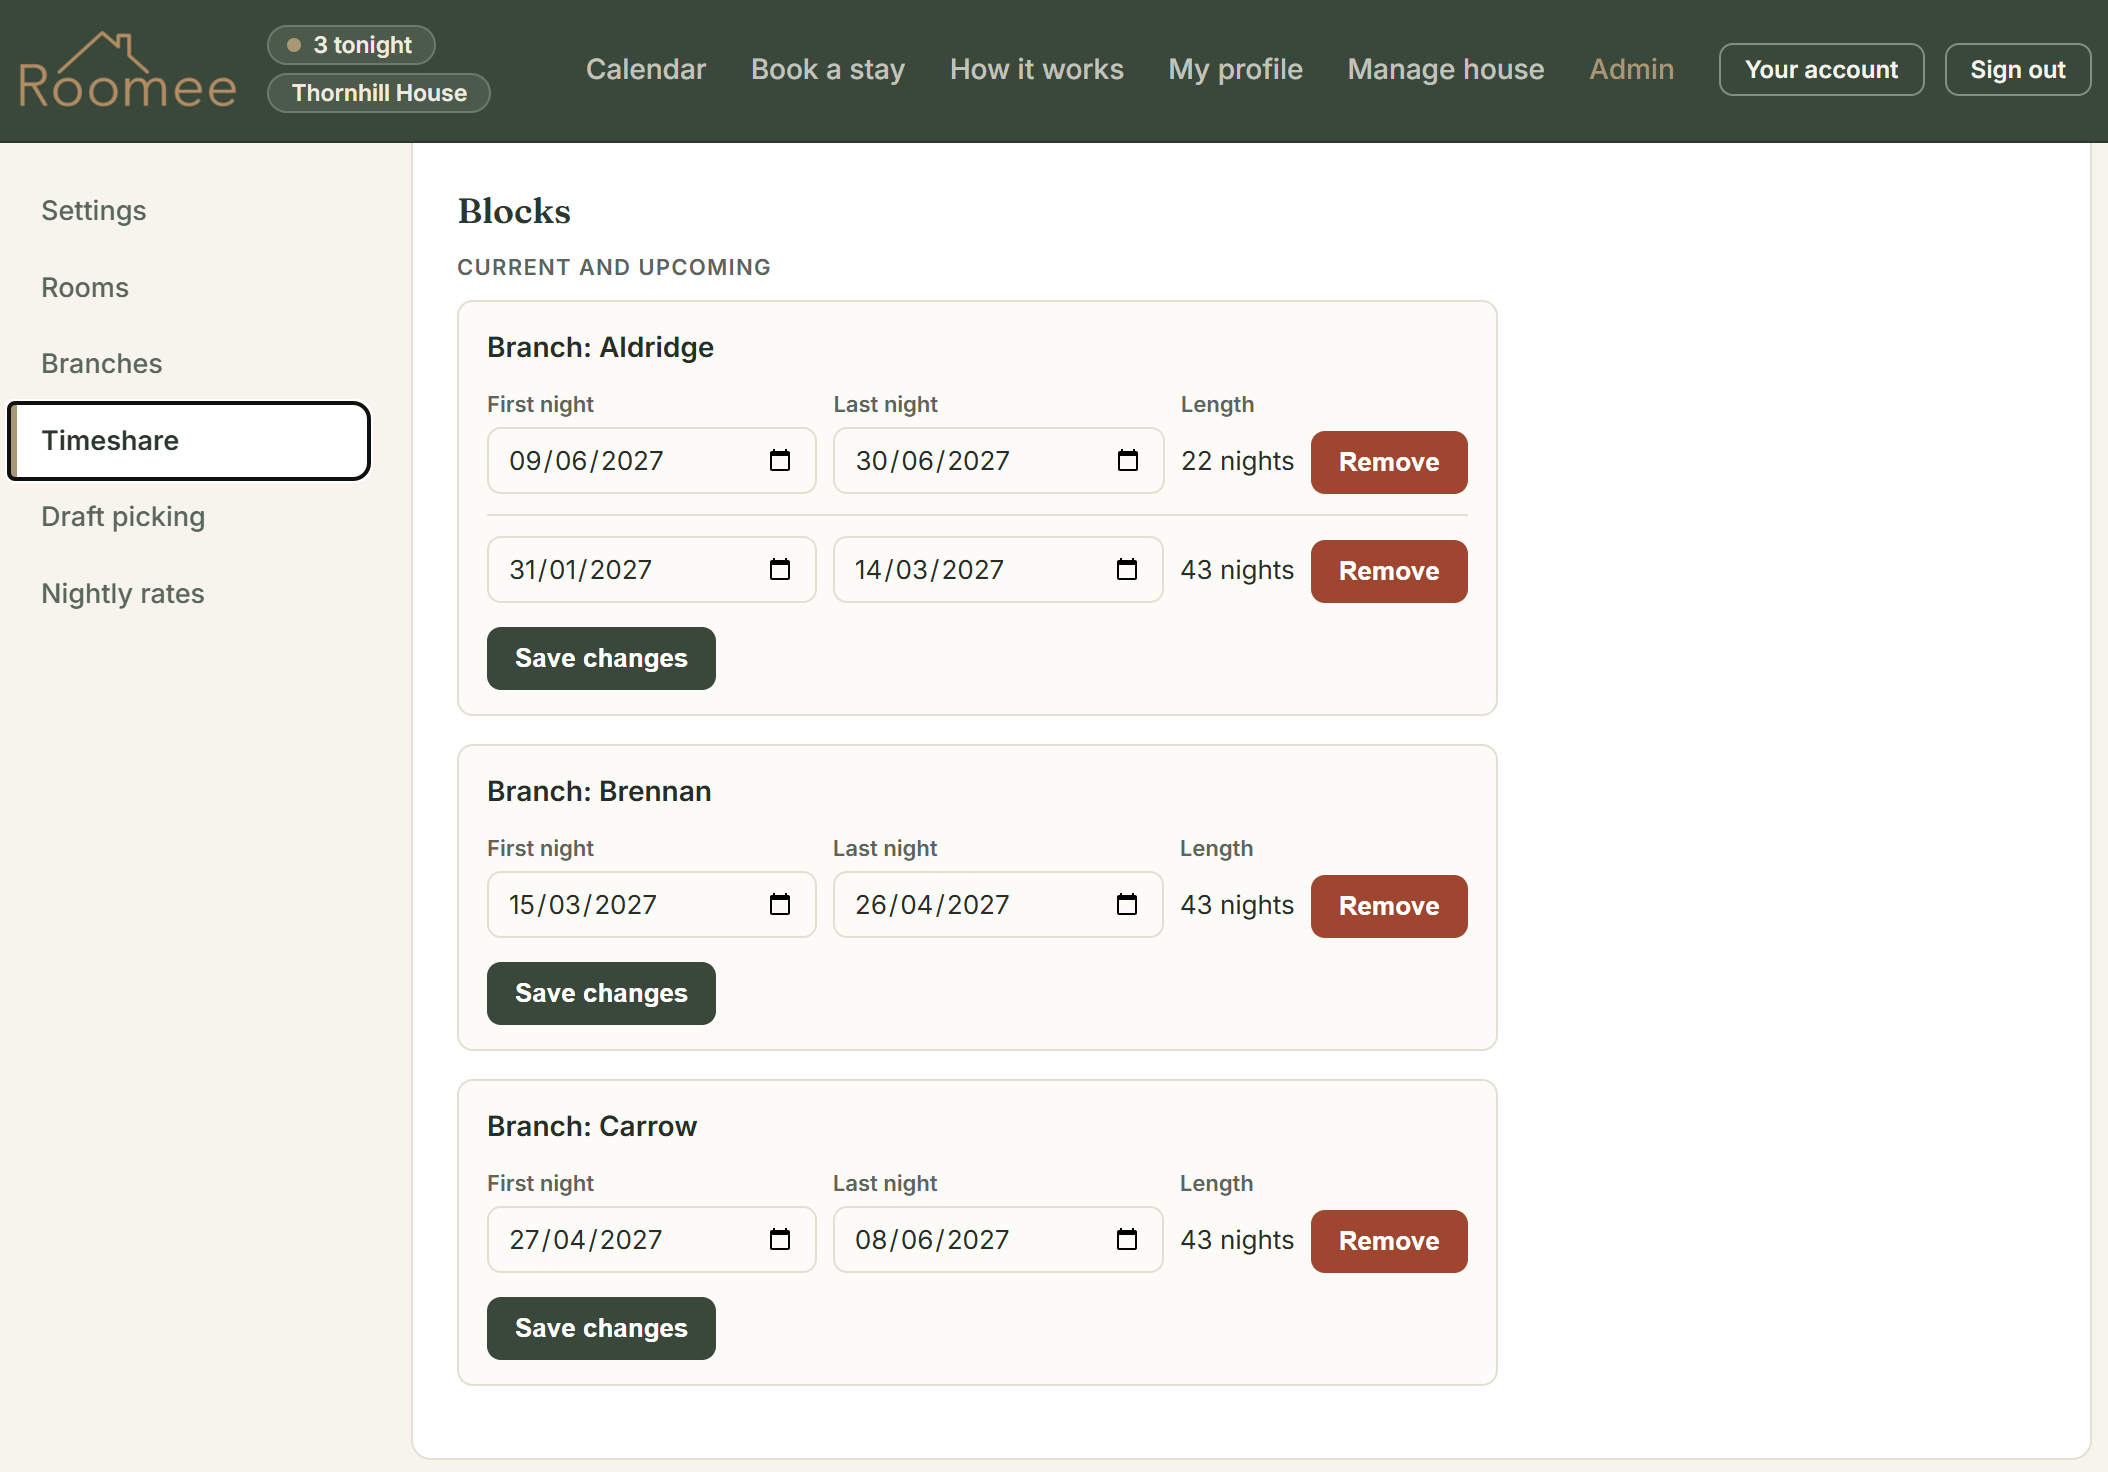Viewport: 2108px width, 1472px height.
Task: Open My profile page
Action: point(1236,69)
